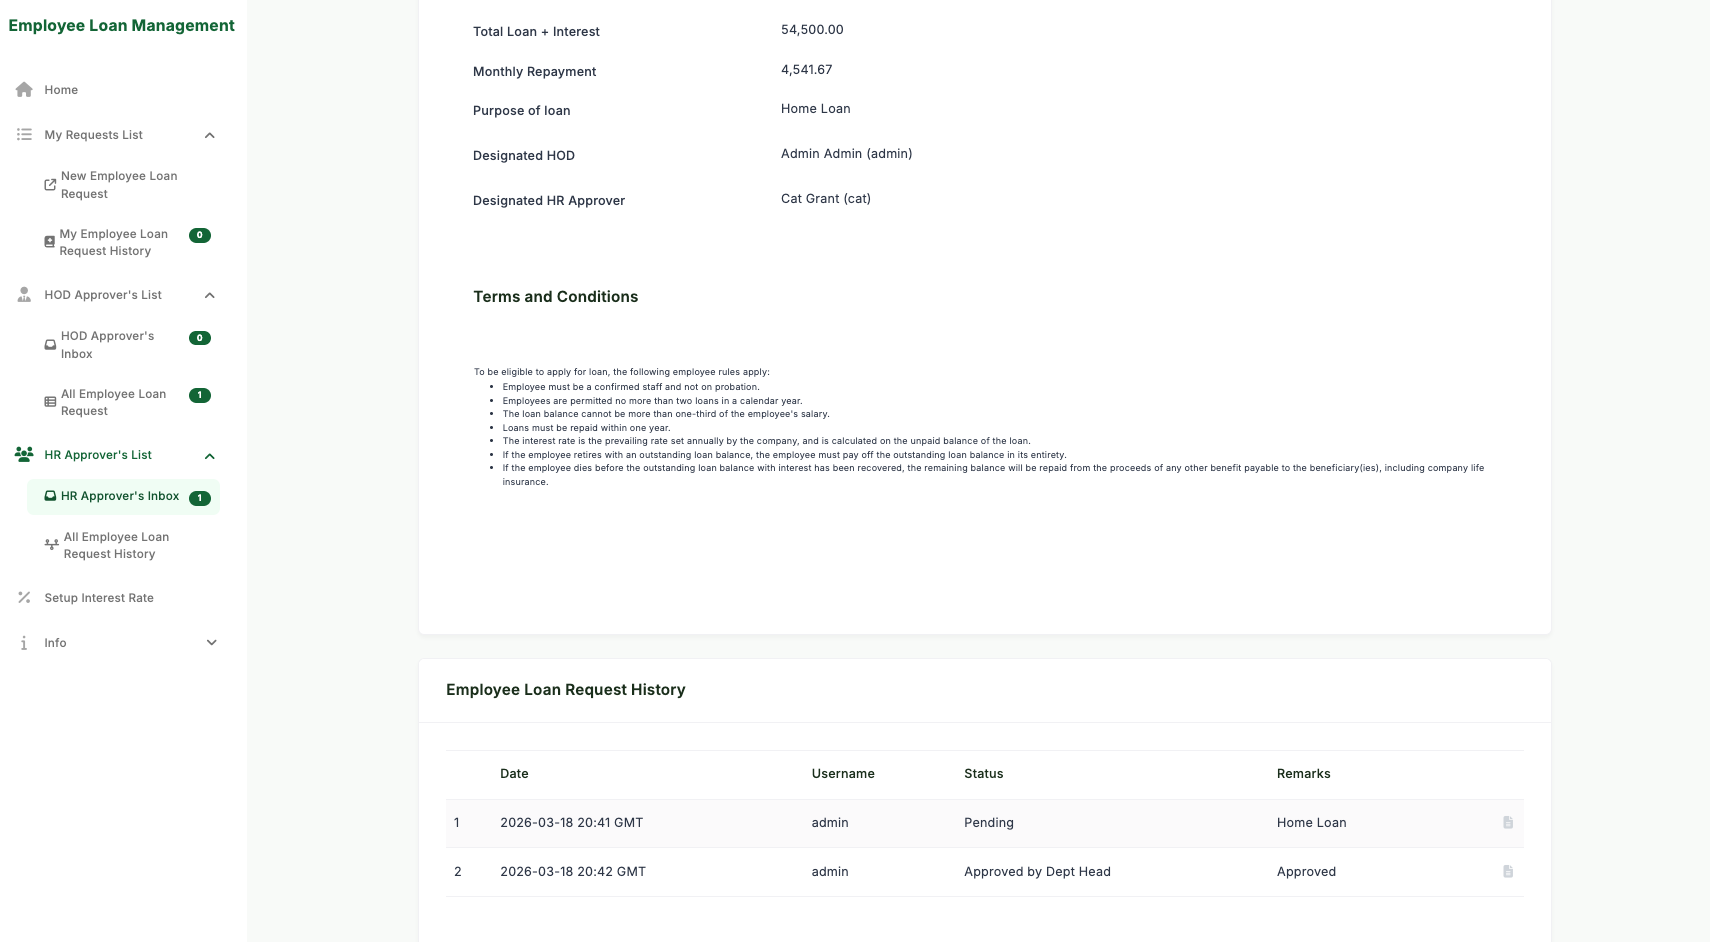Click All Employee Loan Request History icon
This screenshot has width=1710, height=942.
click(51, 545)
